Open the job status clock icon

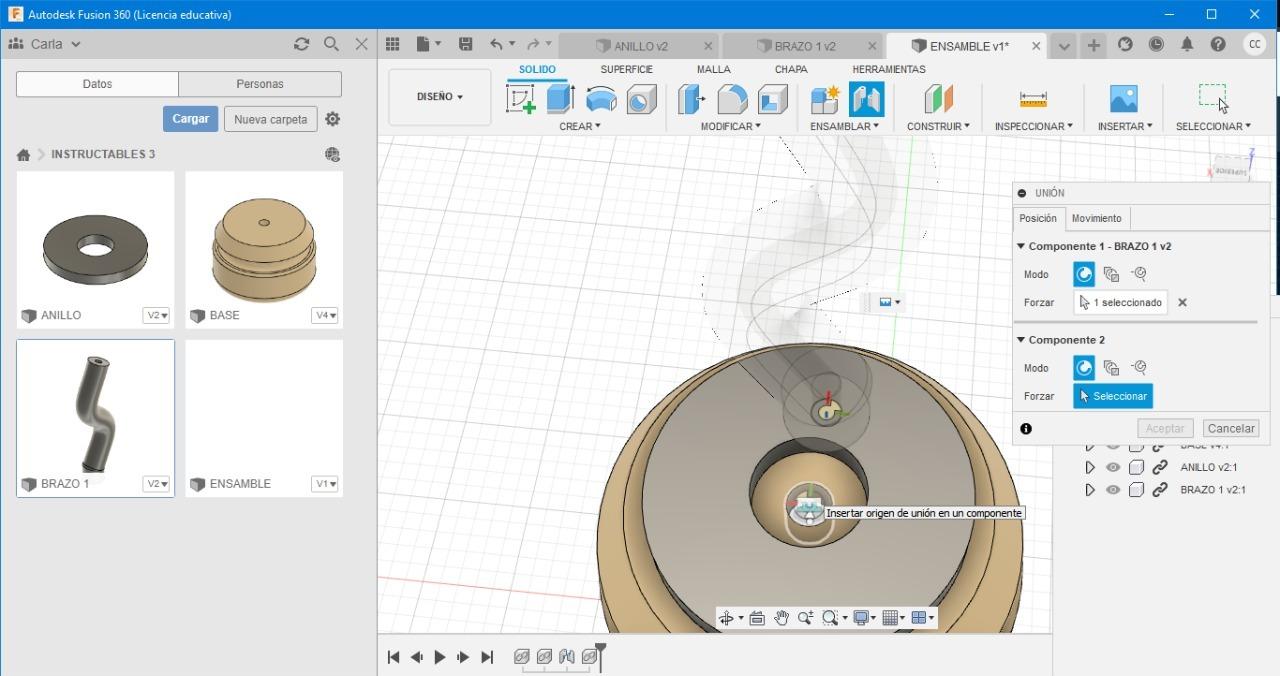pyautogui.click(x=1156, y=44)
